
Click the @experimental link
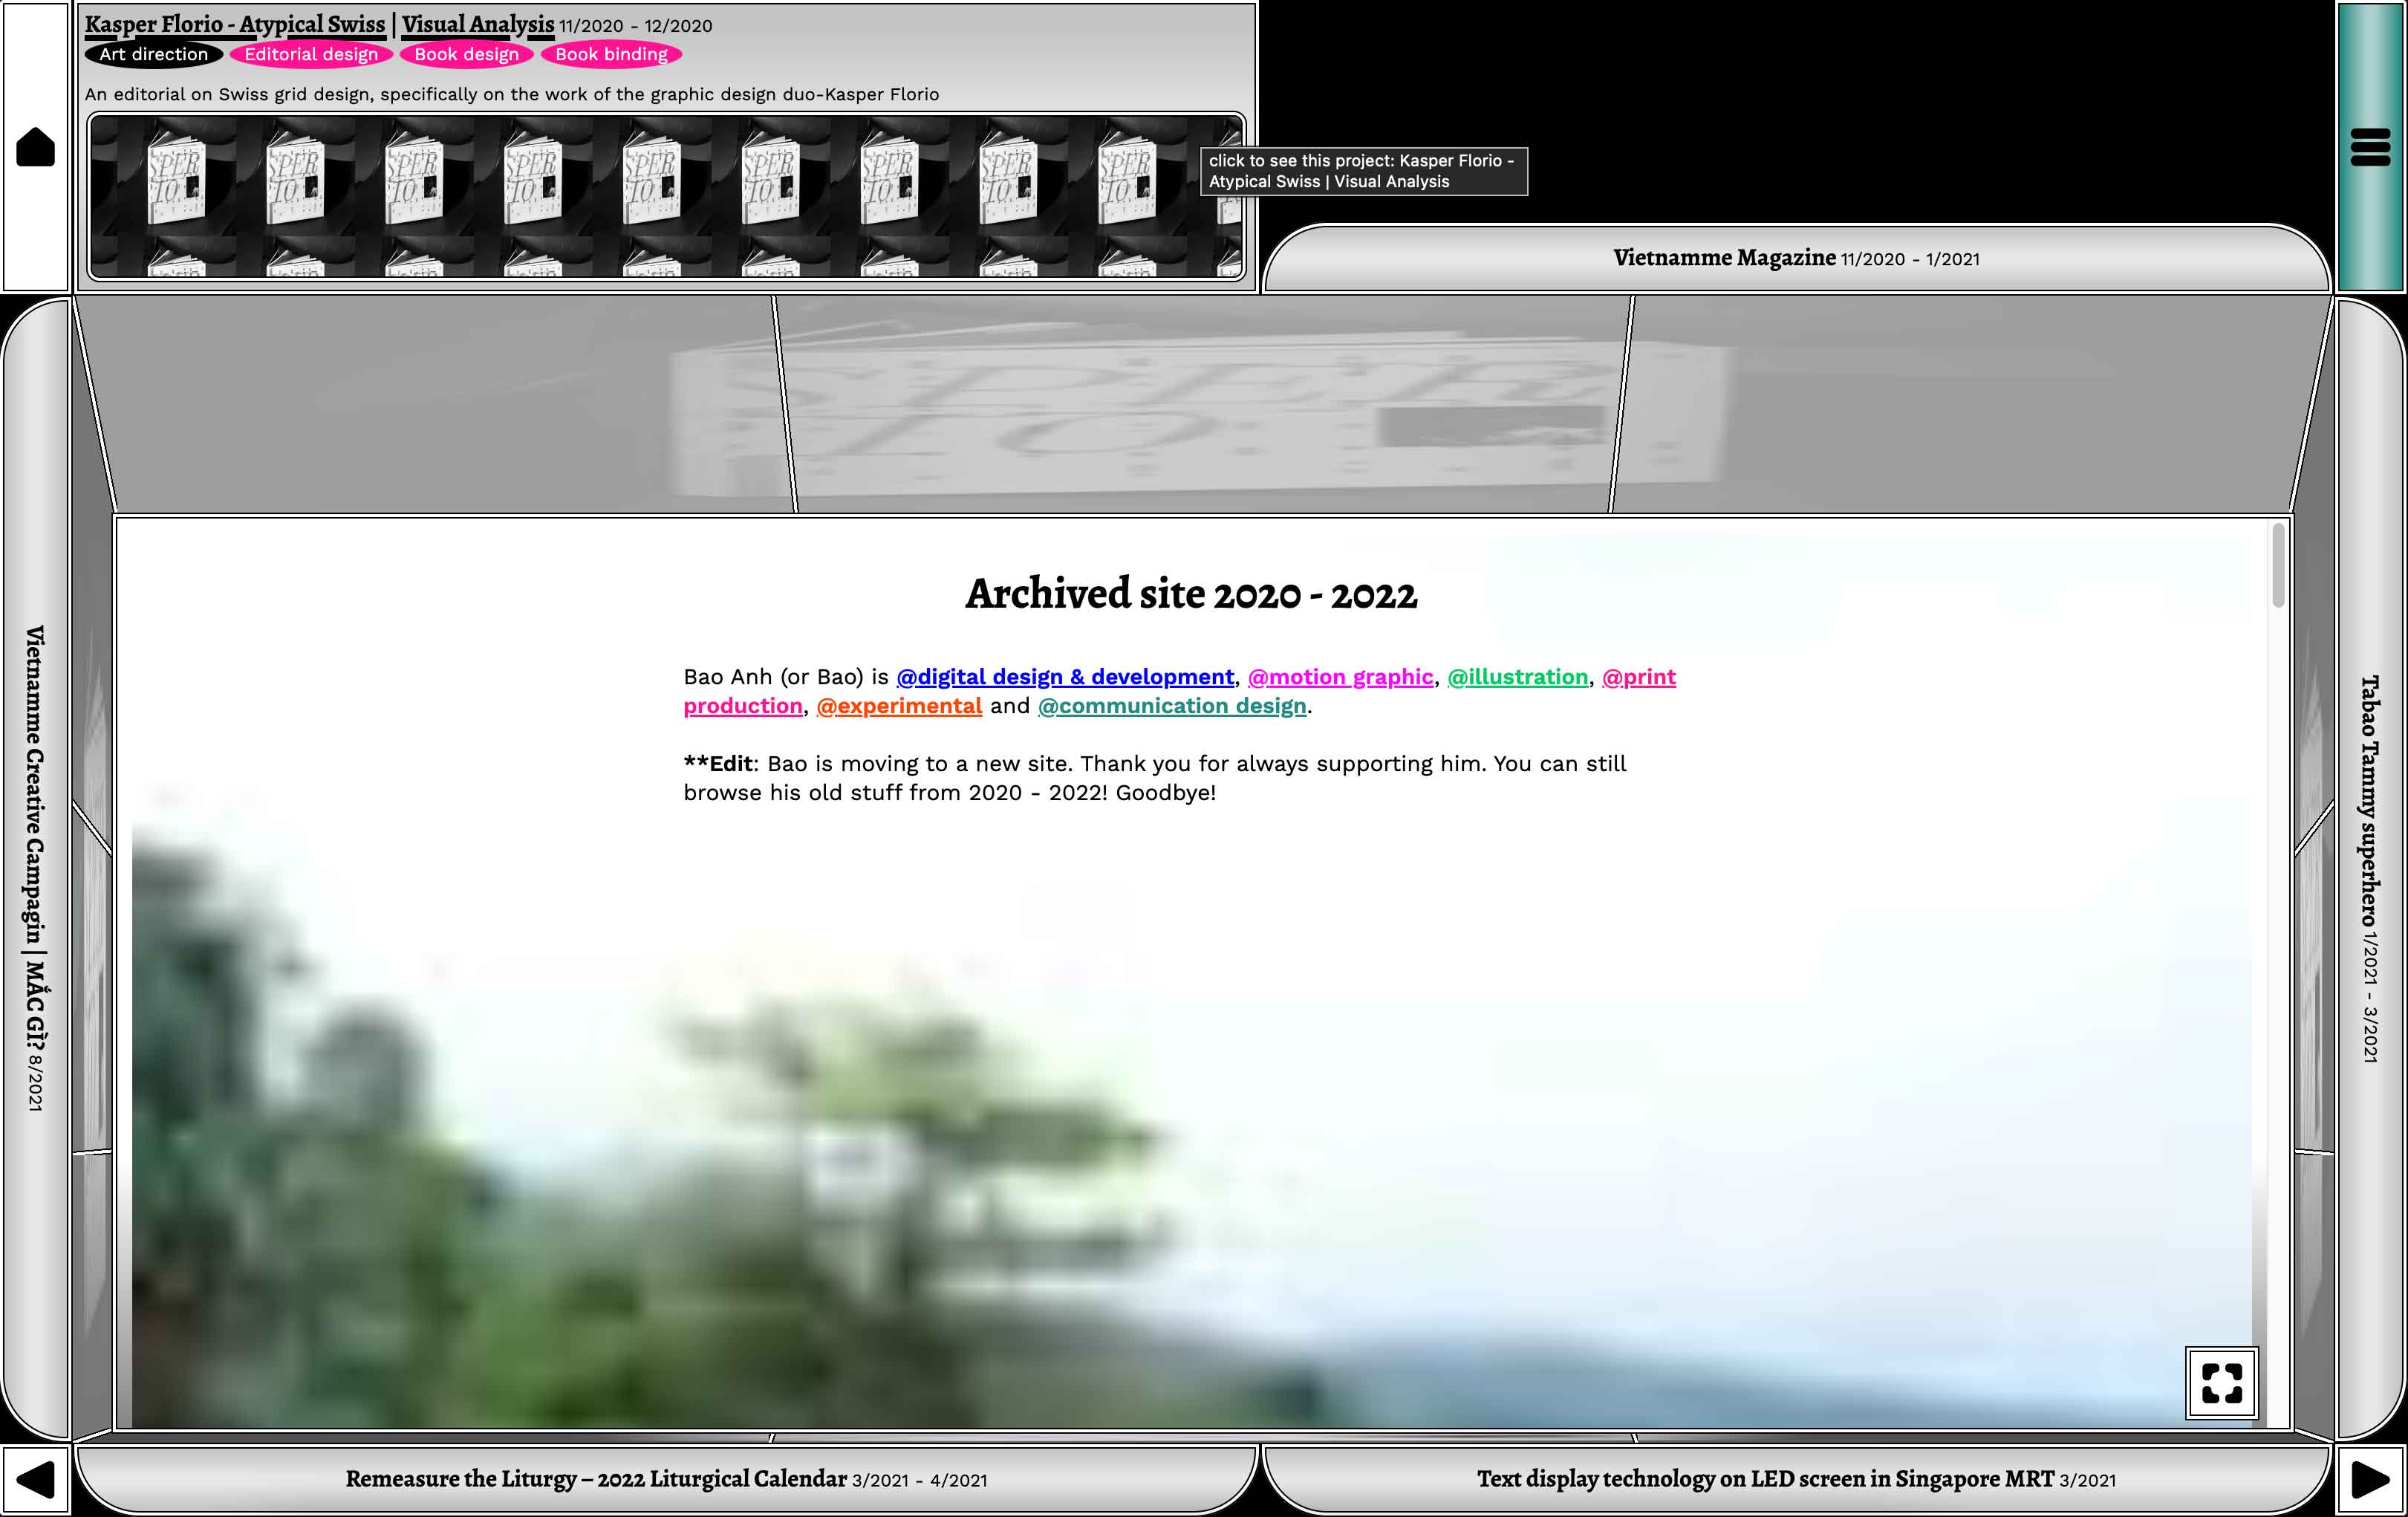(x=899, y=706)
